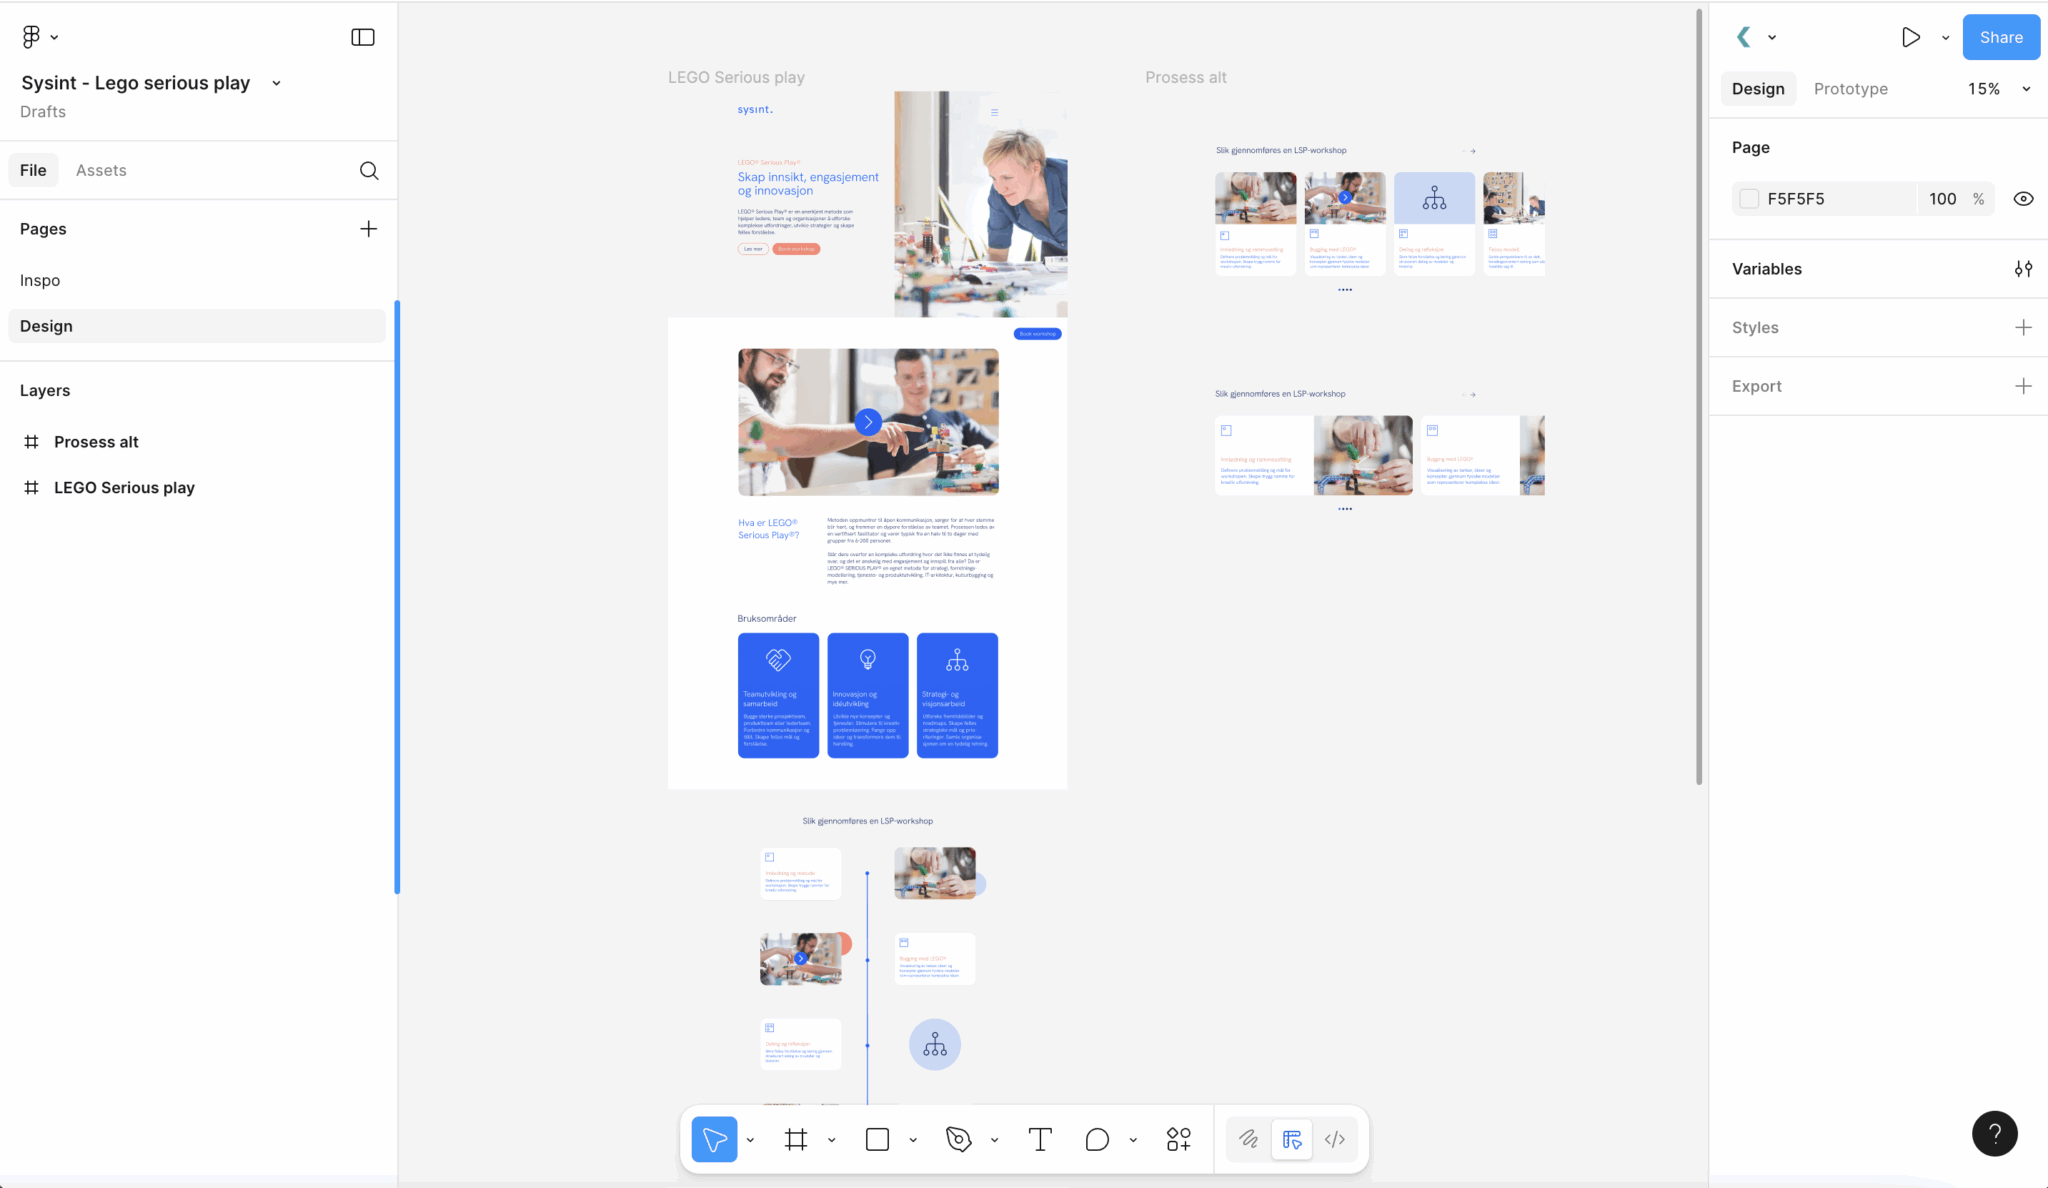2048x1188 pixels.
Task: Click the search icon in the left sidebar
Action: [x=369, y=170]
